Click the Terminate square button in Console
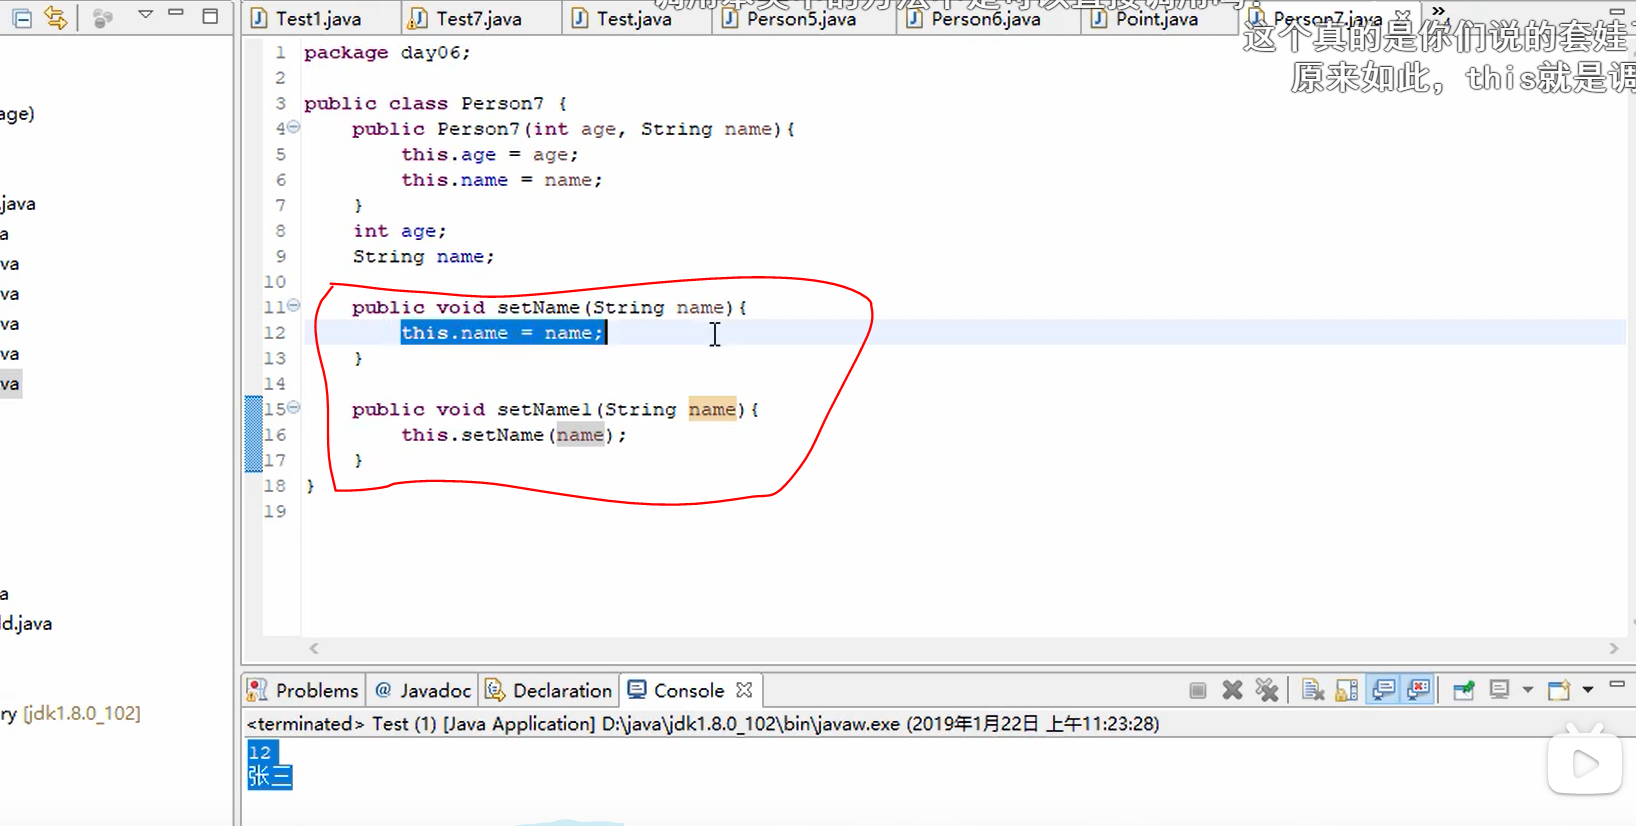 [x=1197, y=690]
